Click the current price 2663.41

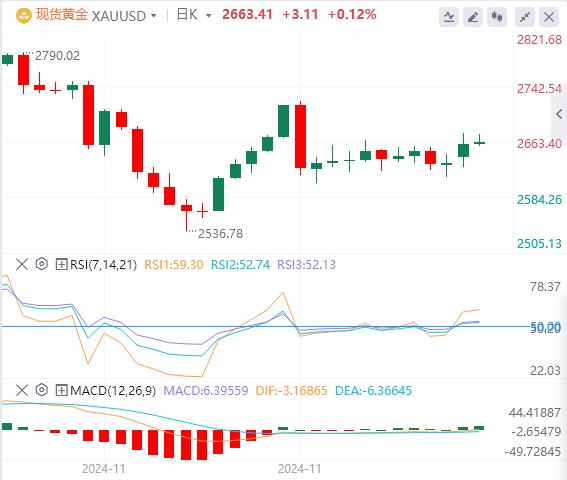click(x=247, y=14)
